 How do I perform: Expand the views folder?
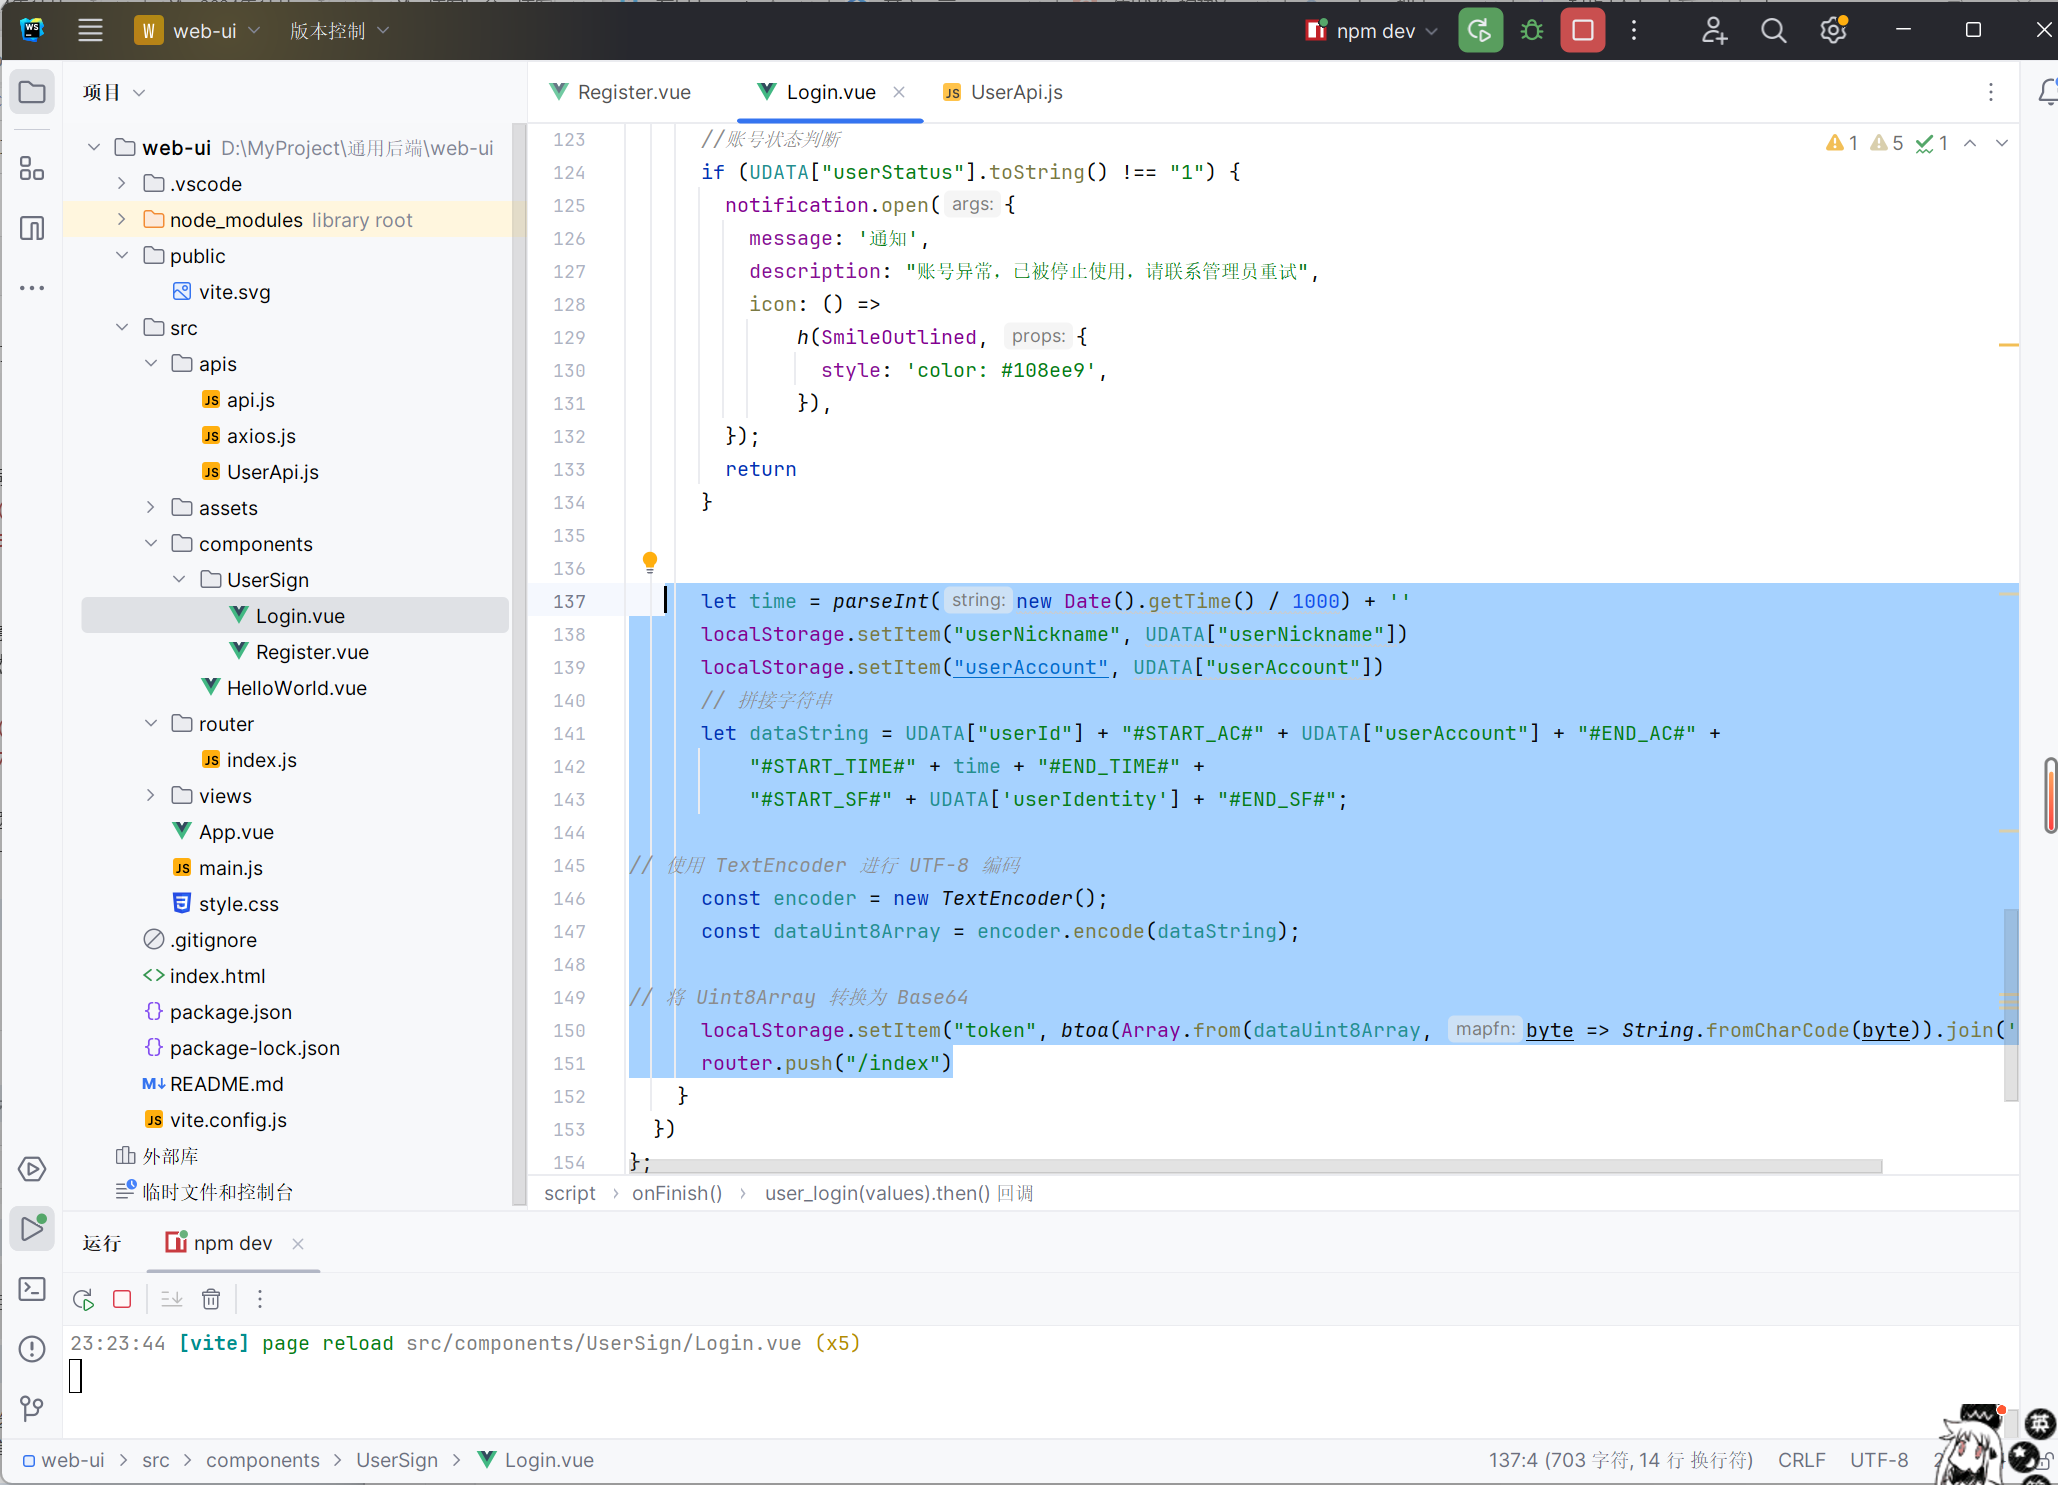[151, 795]
